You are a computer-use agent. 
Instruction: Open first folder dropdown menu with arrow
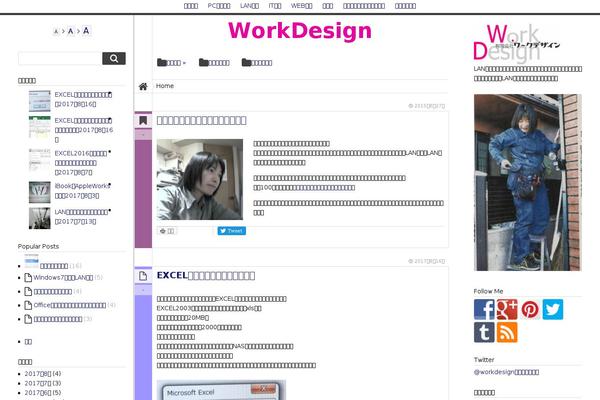click(x=171, y=63)
